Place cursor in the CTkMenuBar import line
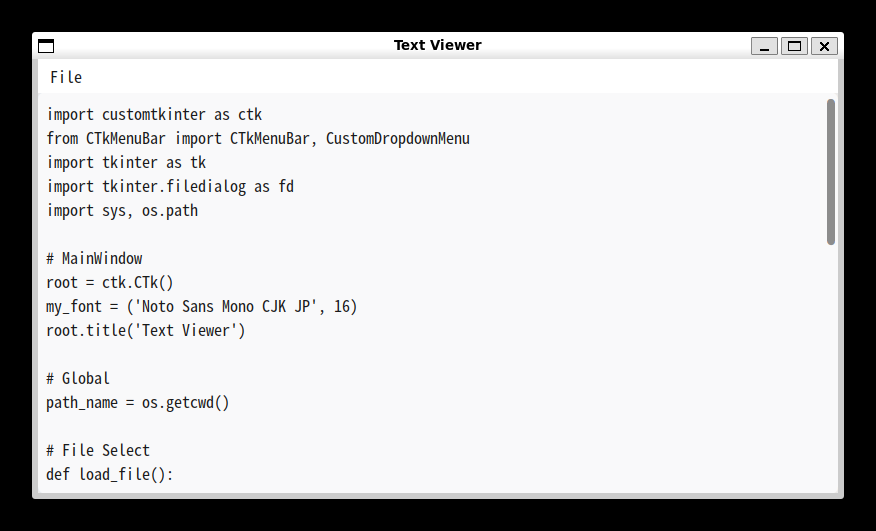 258,139
